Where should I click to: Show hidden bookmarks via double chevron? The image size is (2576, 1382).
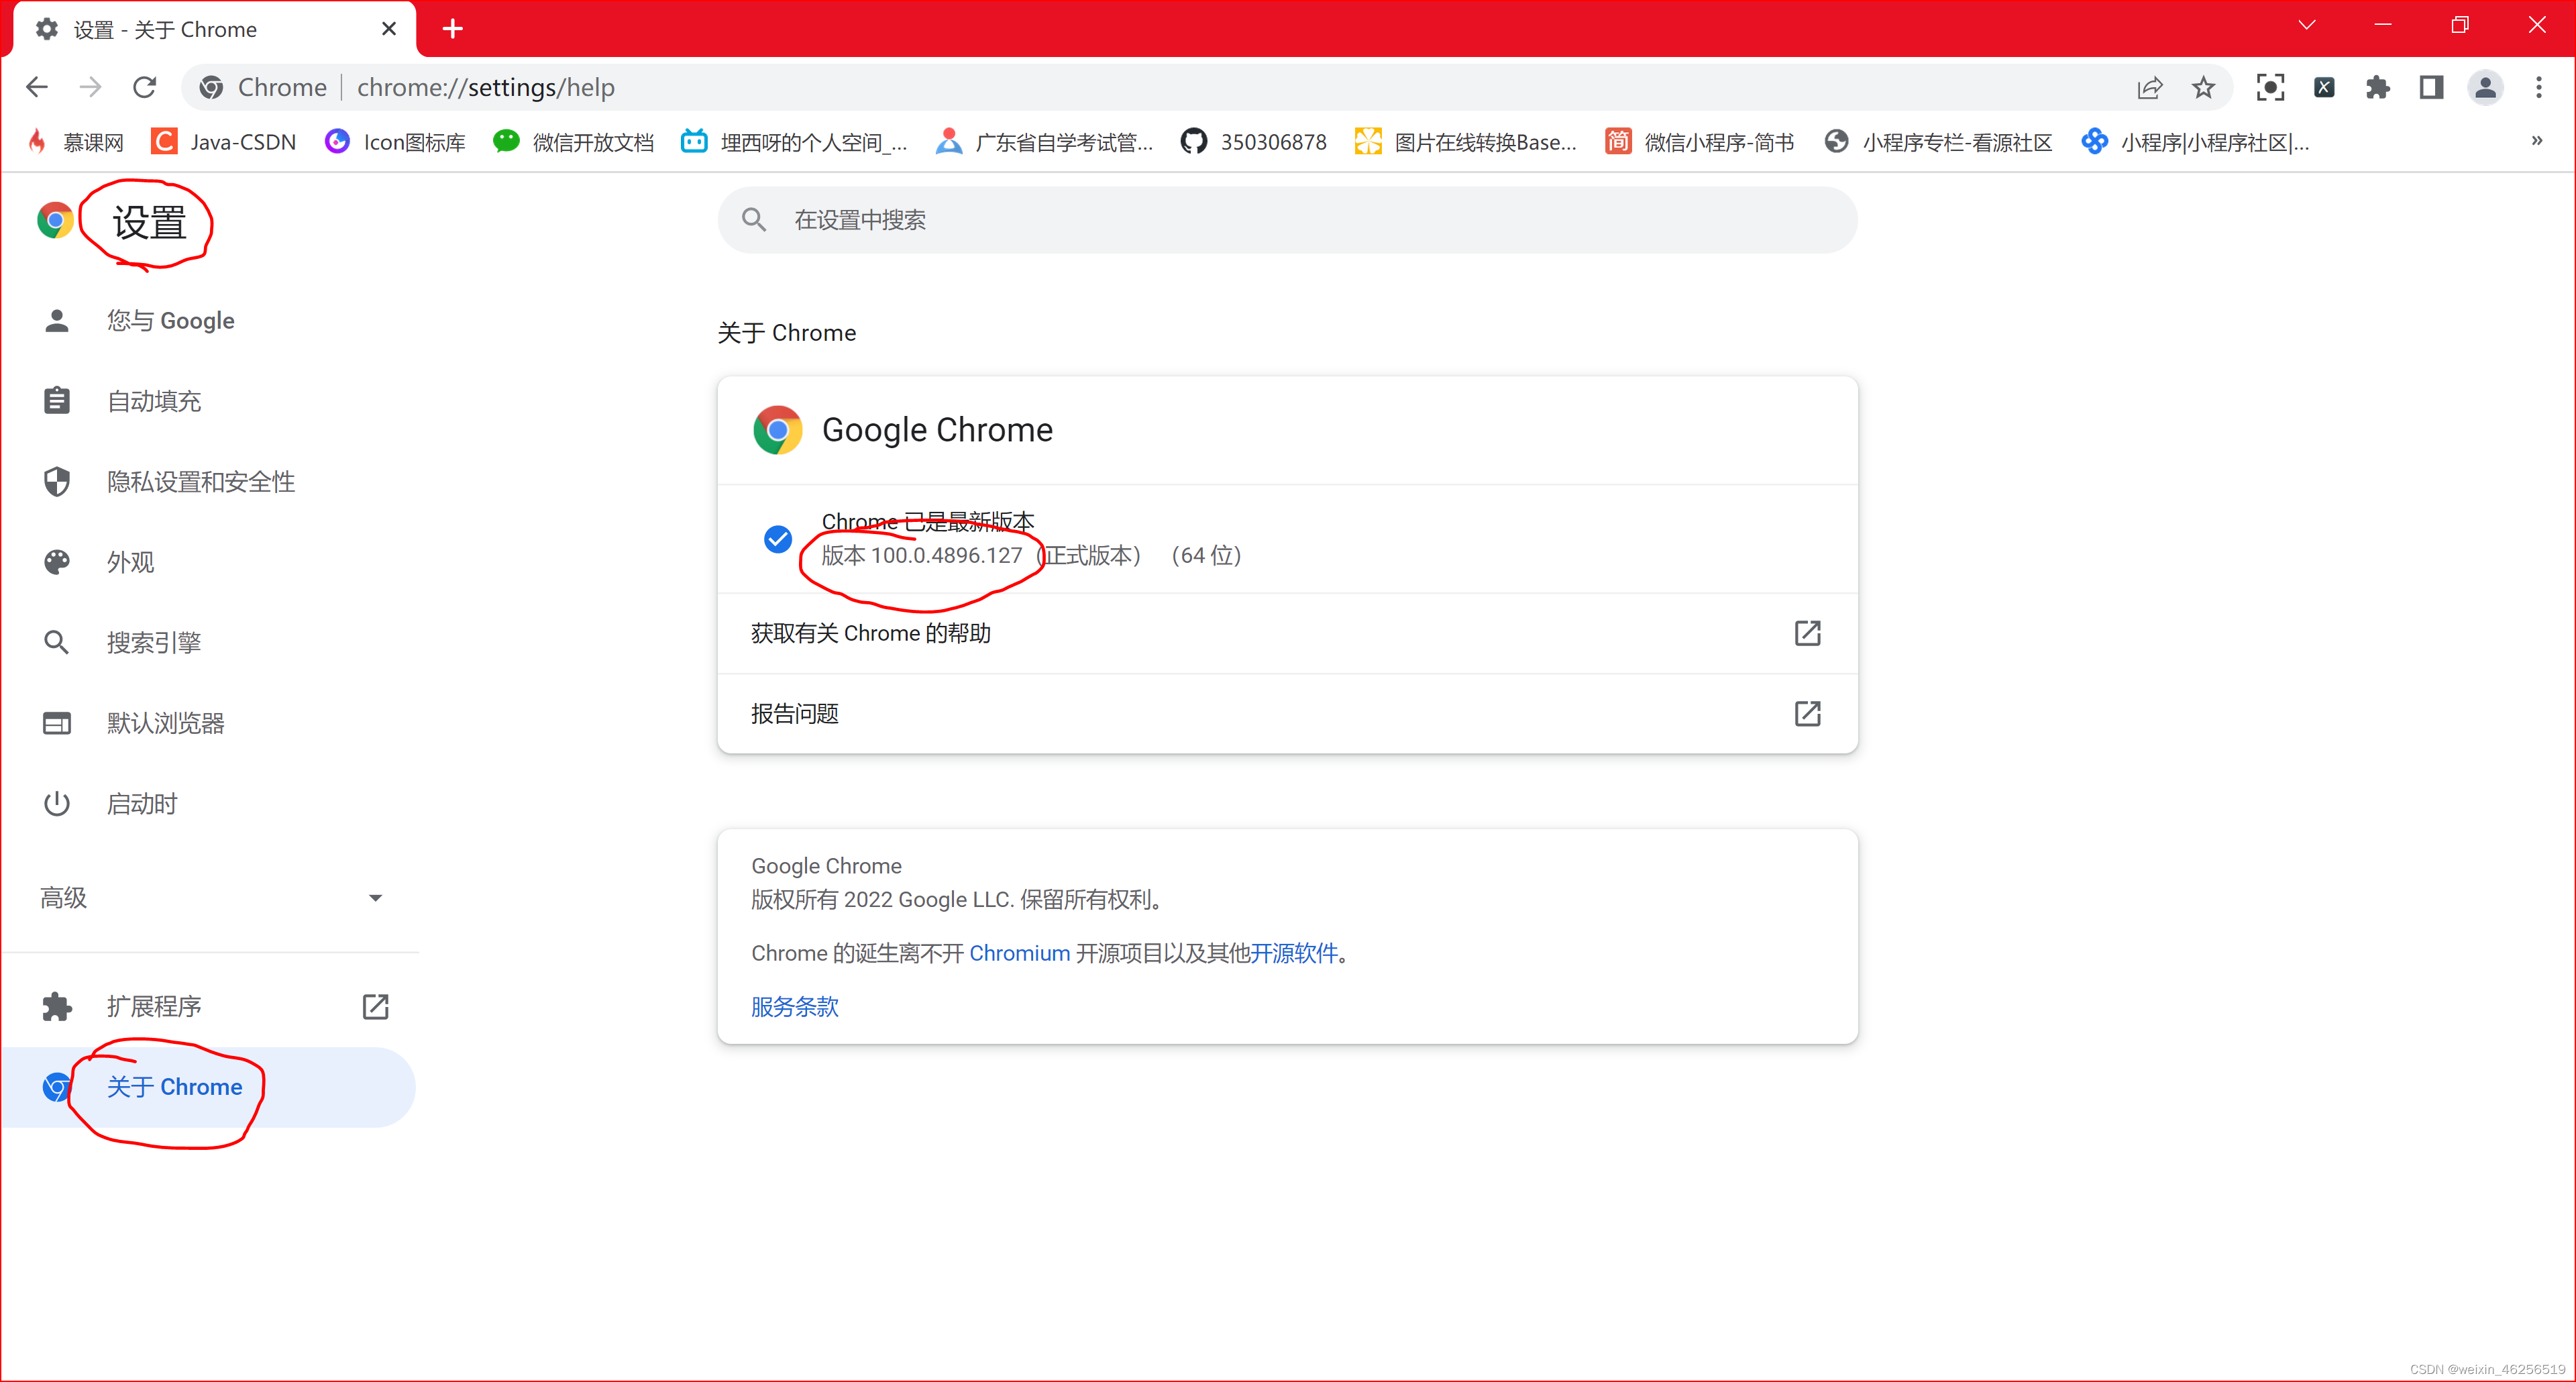2537,141
